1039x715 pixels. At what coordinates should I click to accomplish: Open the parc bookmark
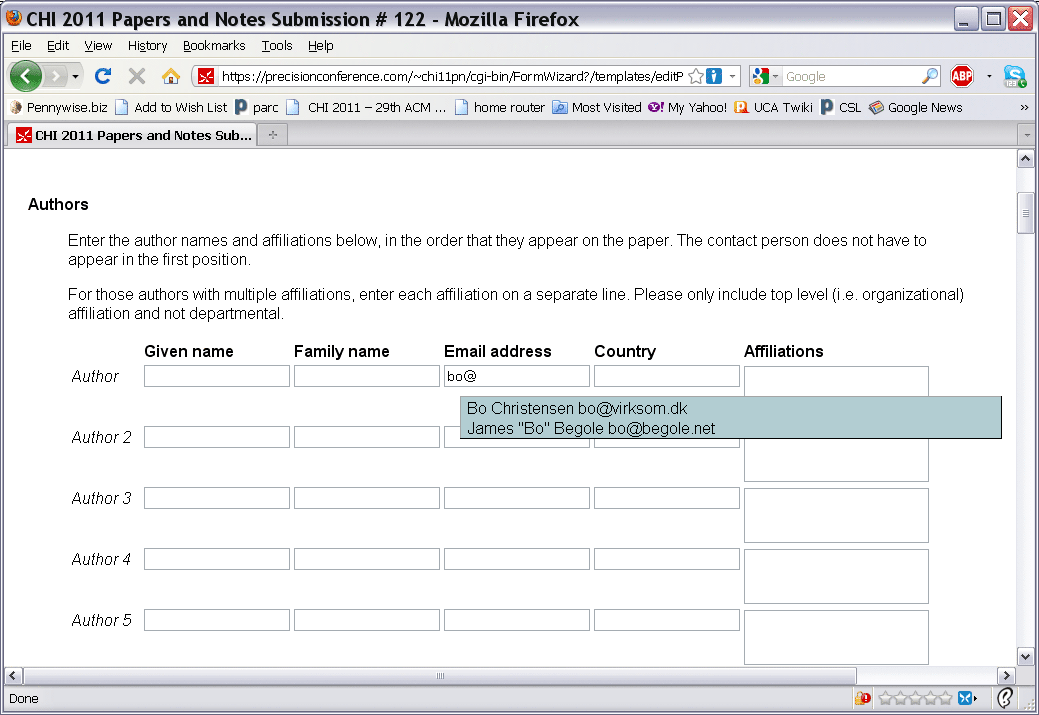coord(257,107)
